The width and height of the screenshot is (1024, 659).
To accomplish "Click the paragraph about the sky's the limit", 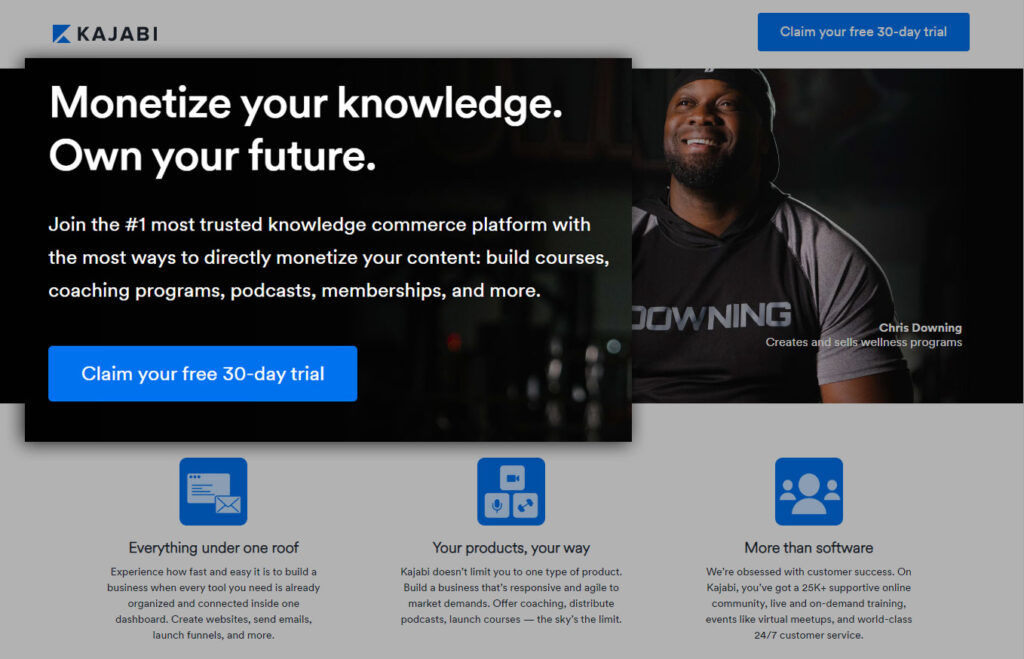I will point(511,595).
